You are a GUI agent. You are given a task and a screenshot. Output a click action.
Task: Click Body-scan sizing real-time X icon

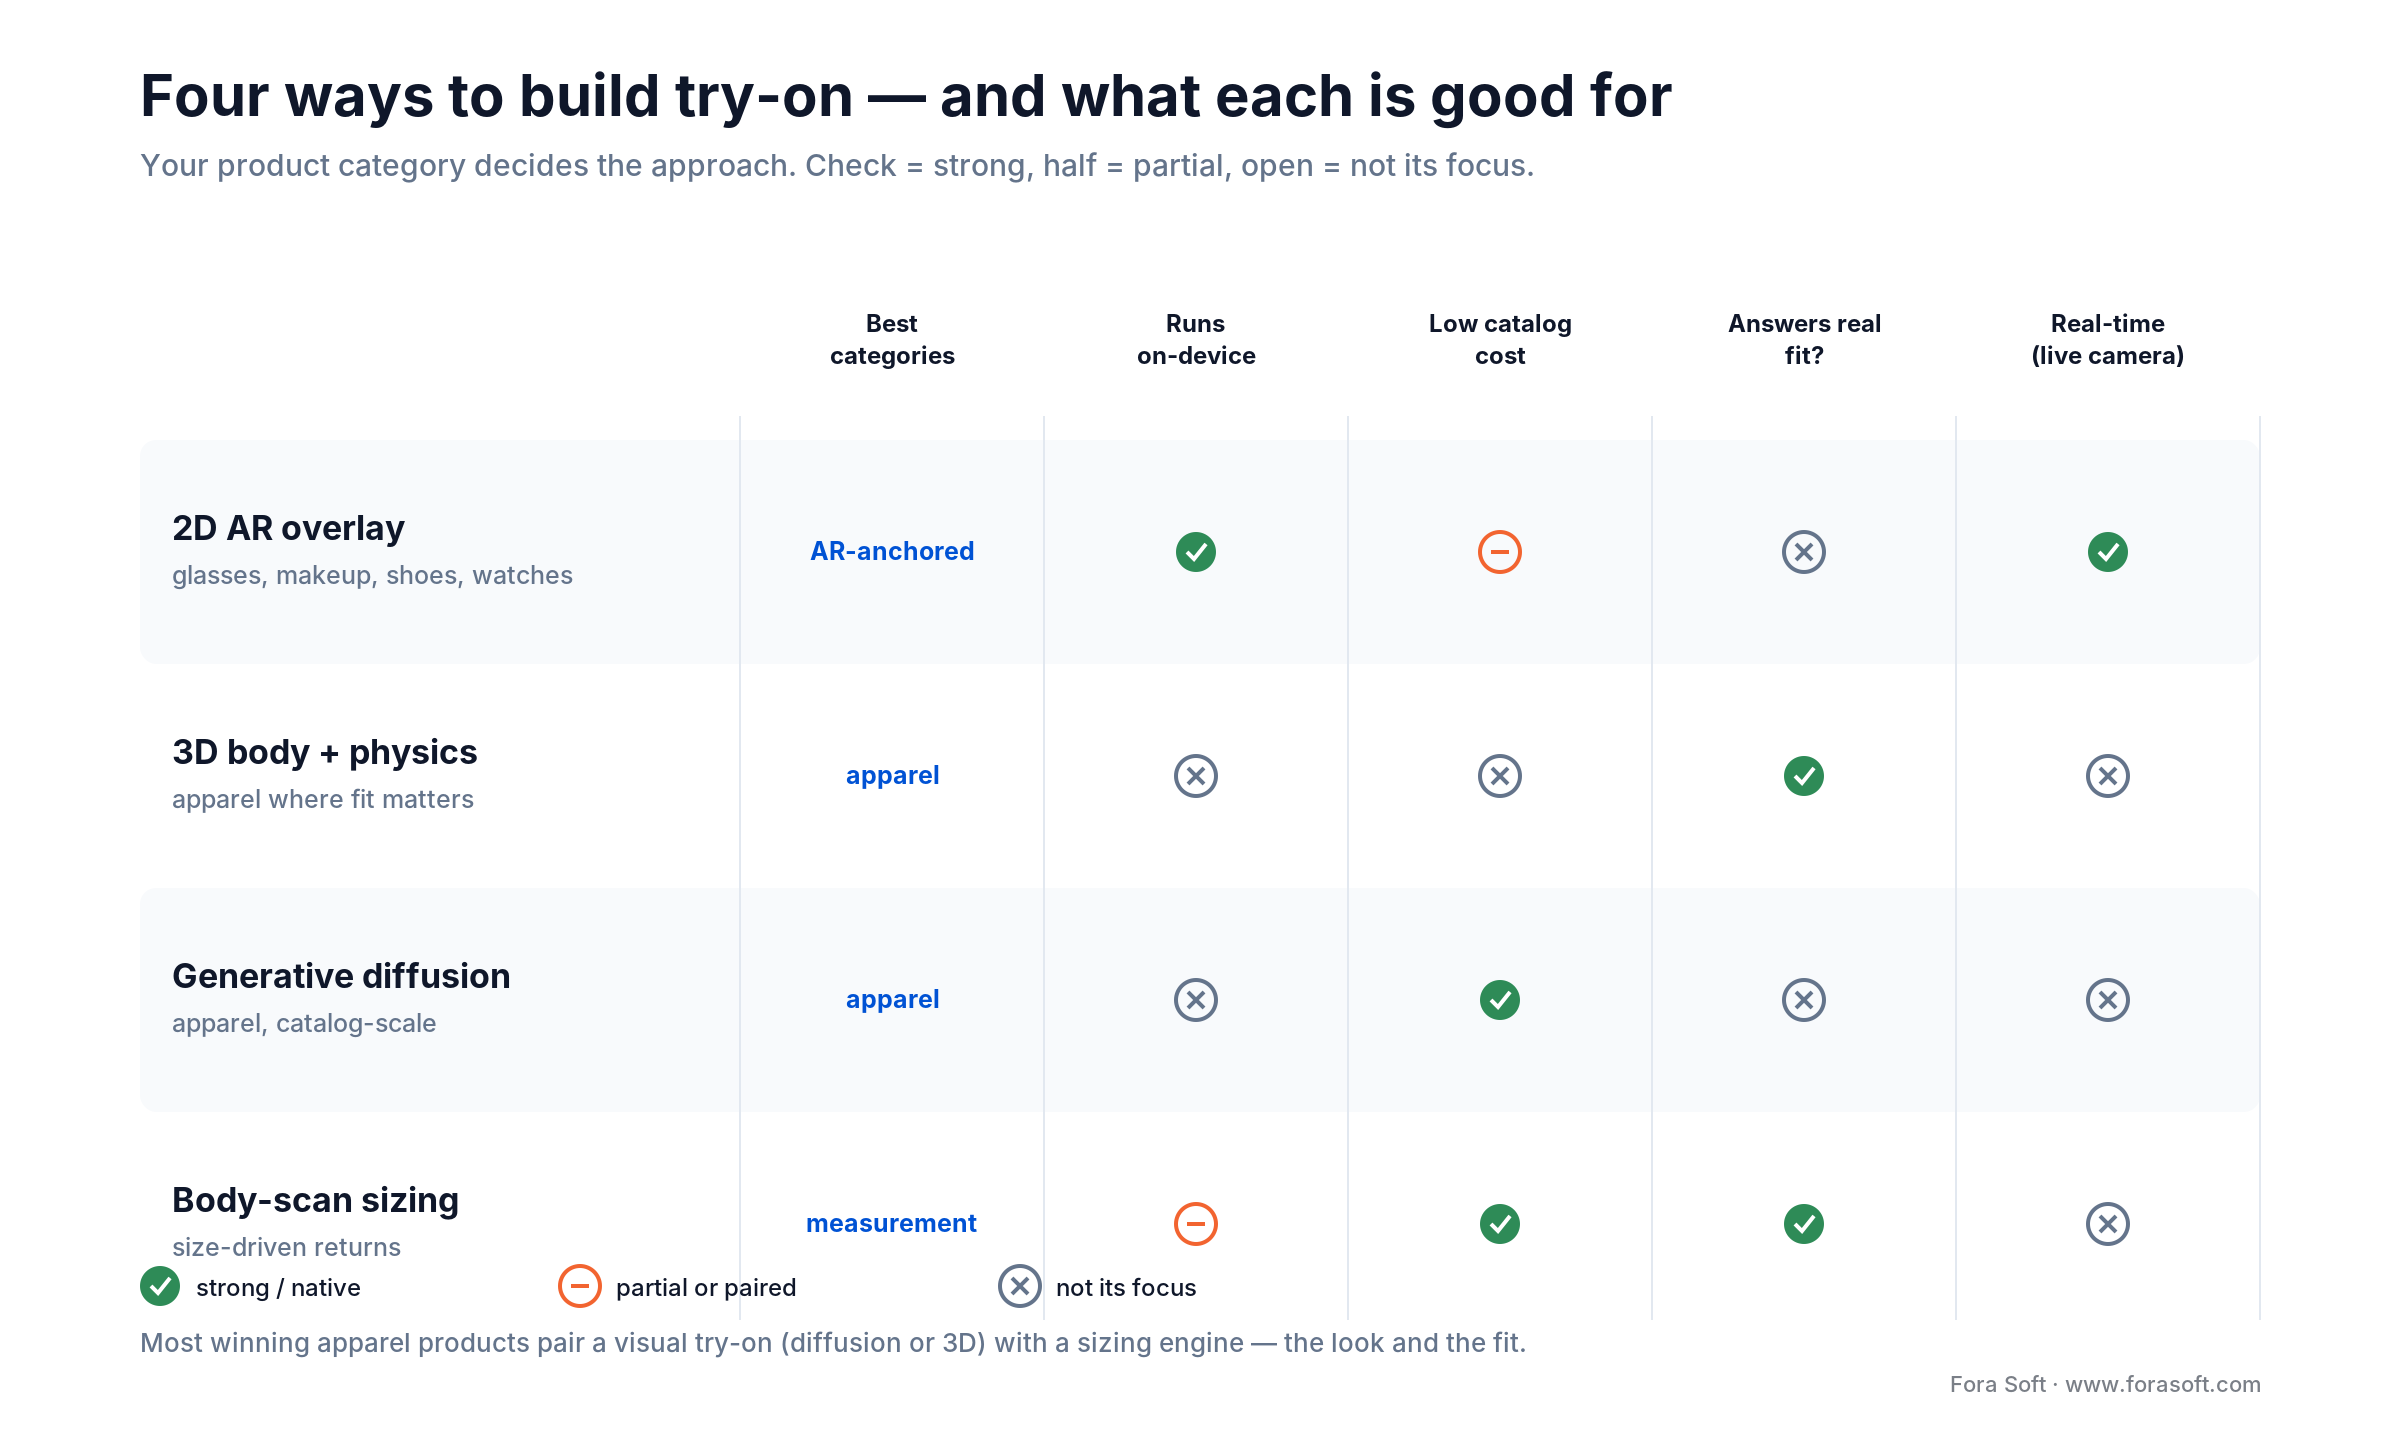[2107, 1224]
